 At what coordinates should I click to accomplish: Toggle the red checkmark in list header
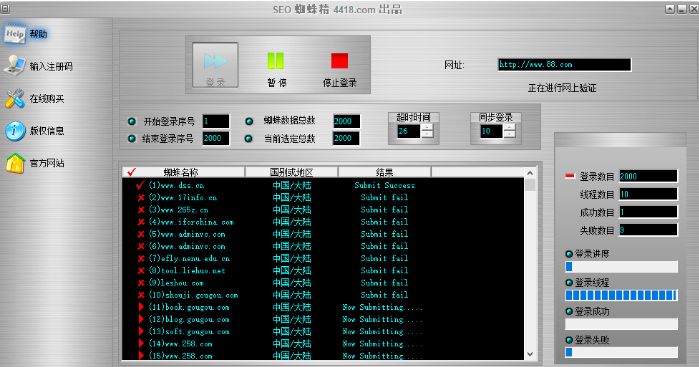coord(132,172)
